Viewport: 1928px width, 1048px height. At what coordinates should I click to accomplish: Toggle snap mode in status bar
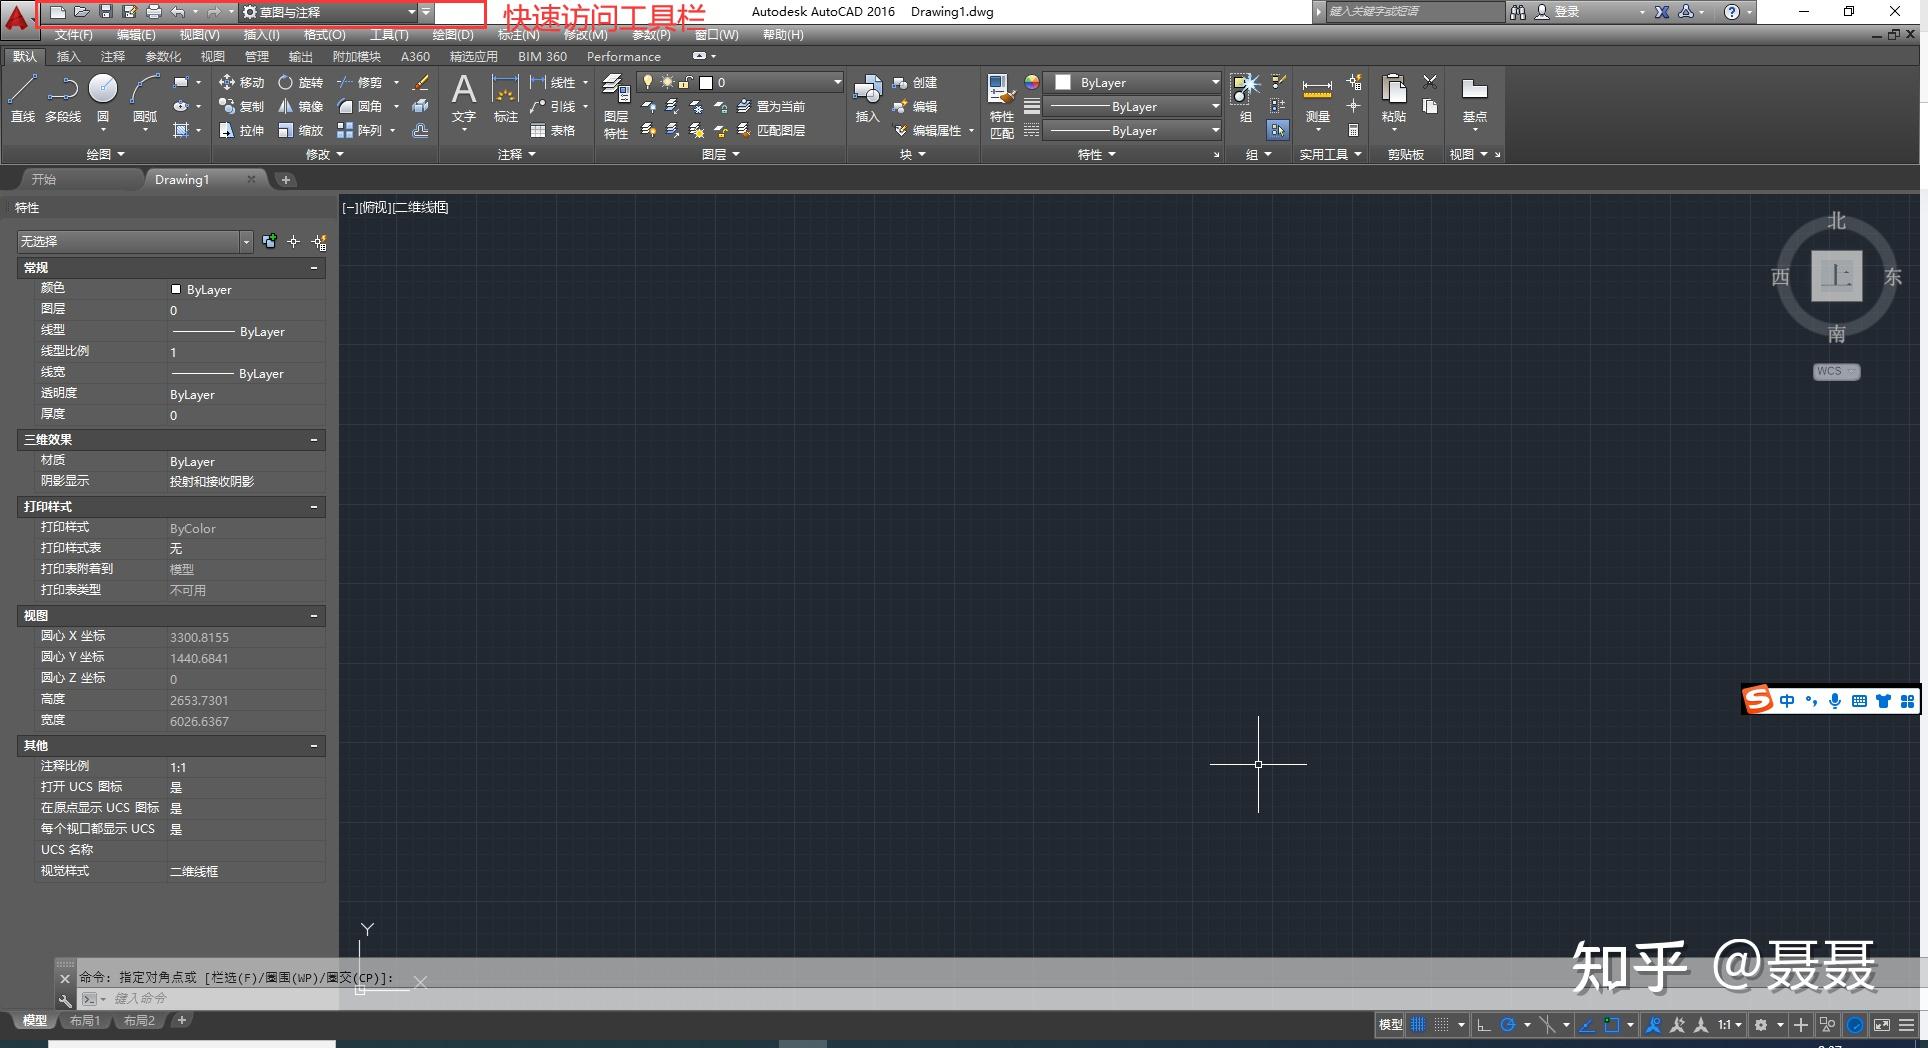point(1441,1025)
